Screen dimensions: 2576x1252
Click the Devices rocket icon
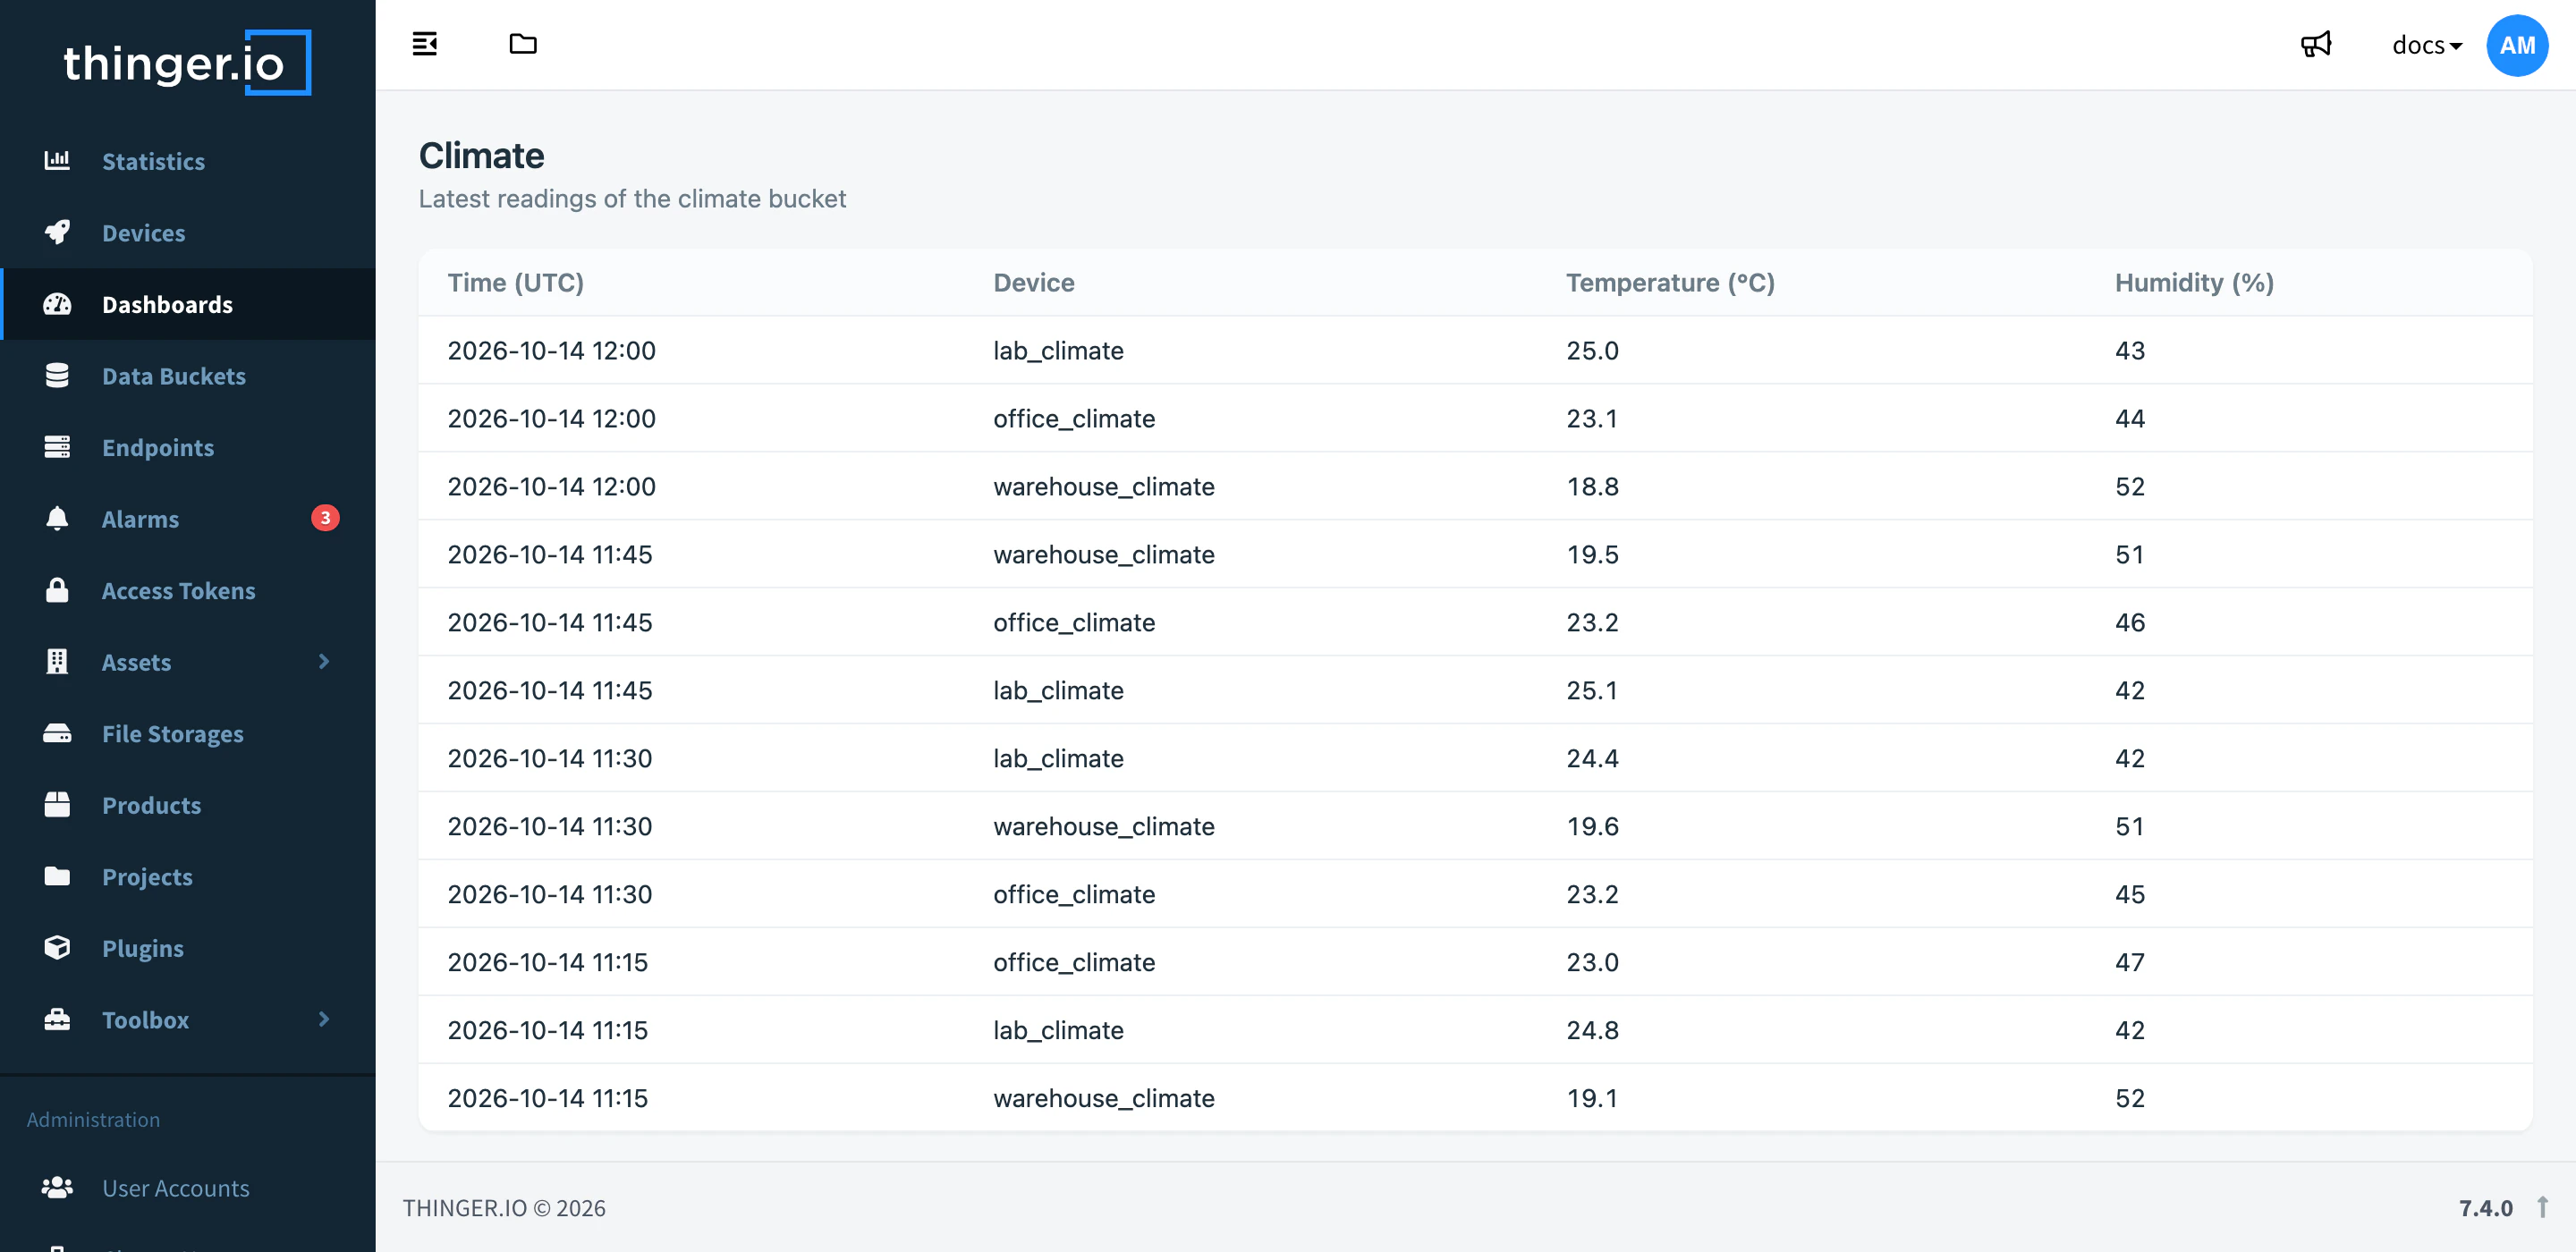click(x=57, y=232)
